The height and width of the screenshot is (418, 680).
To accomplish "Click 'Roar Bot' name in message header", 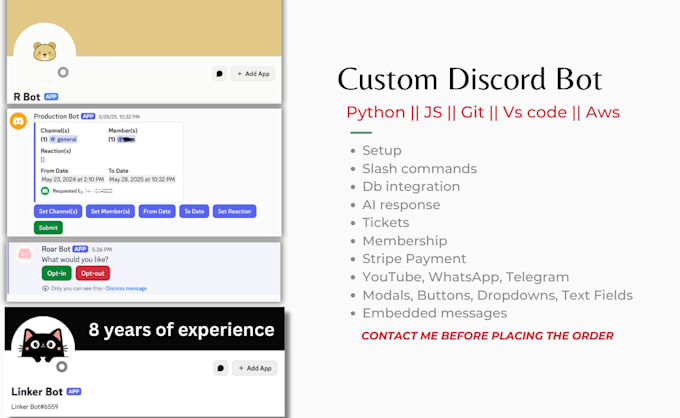I will (56, 249).
